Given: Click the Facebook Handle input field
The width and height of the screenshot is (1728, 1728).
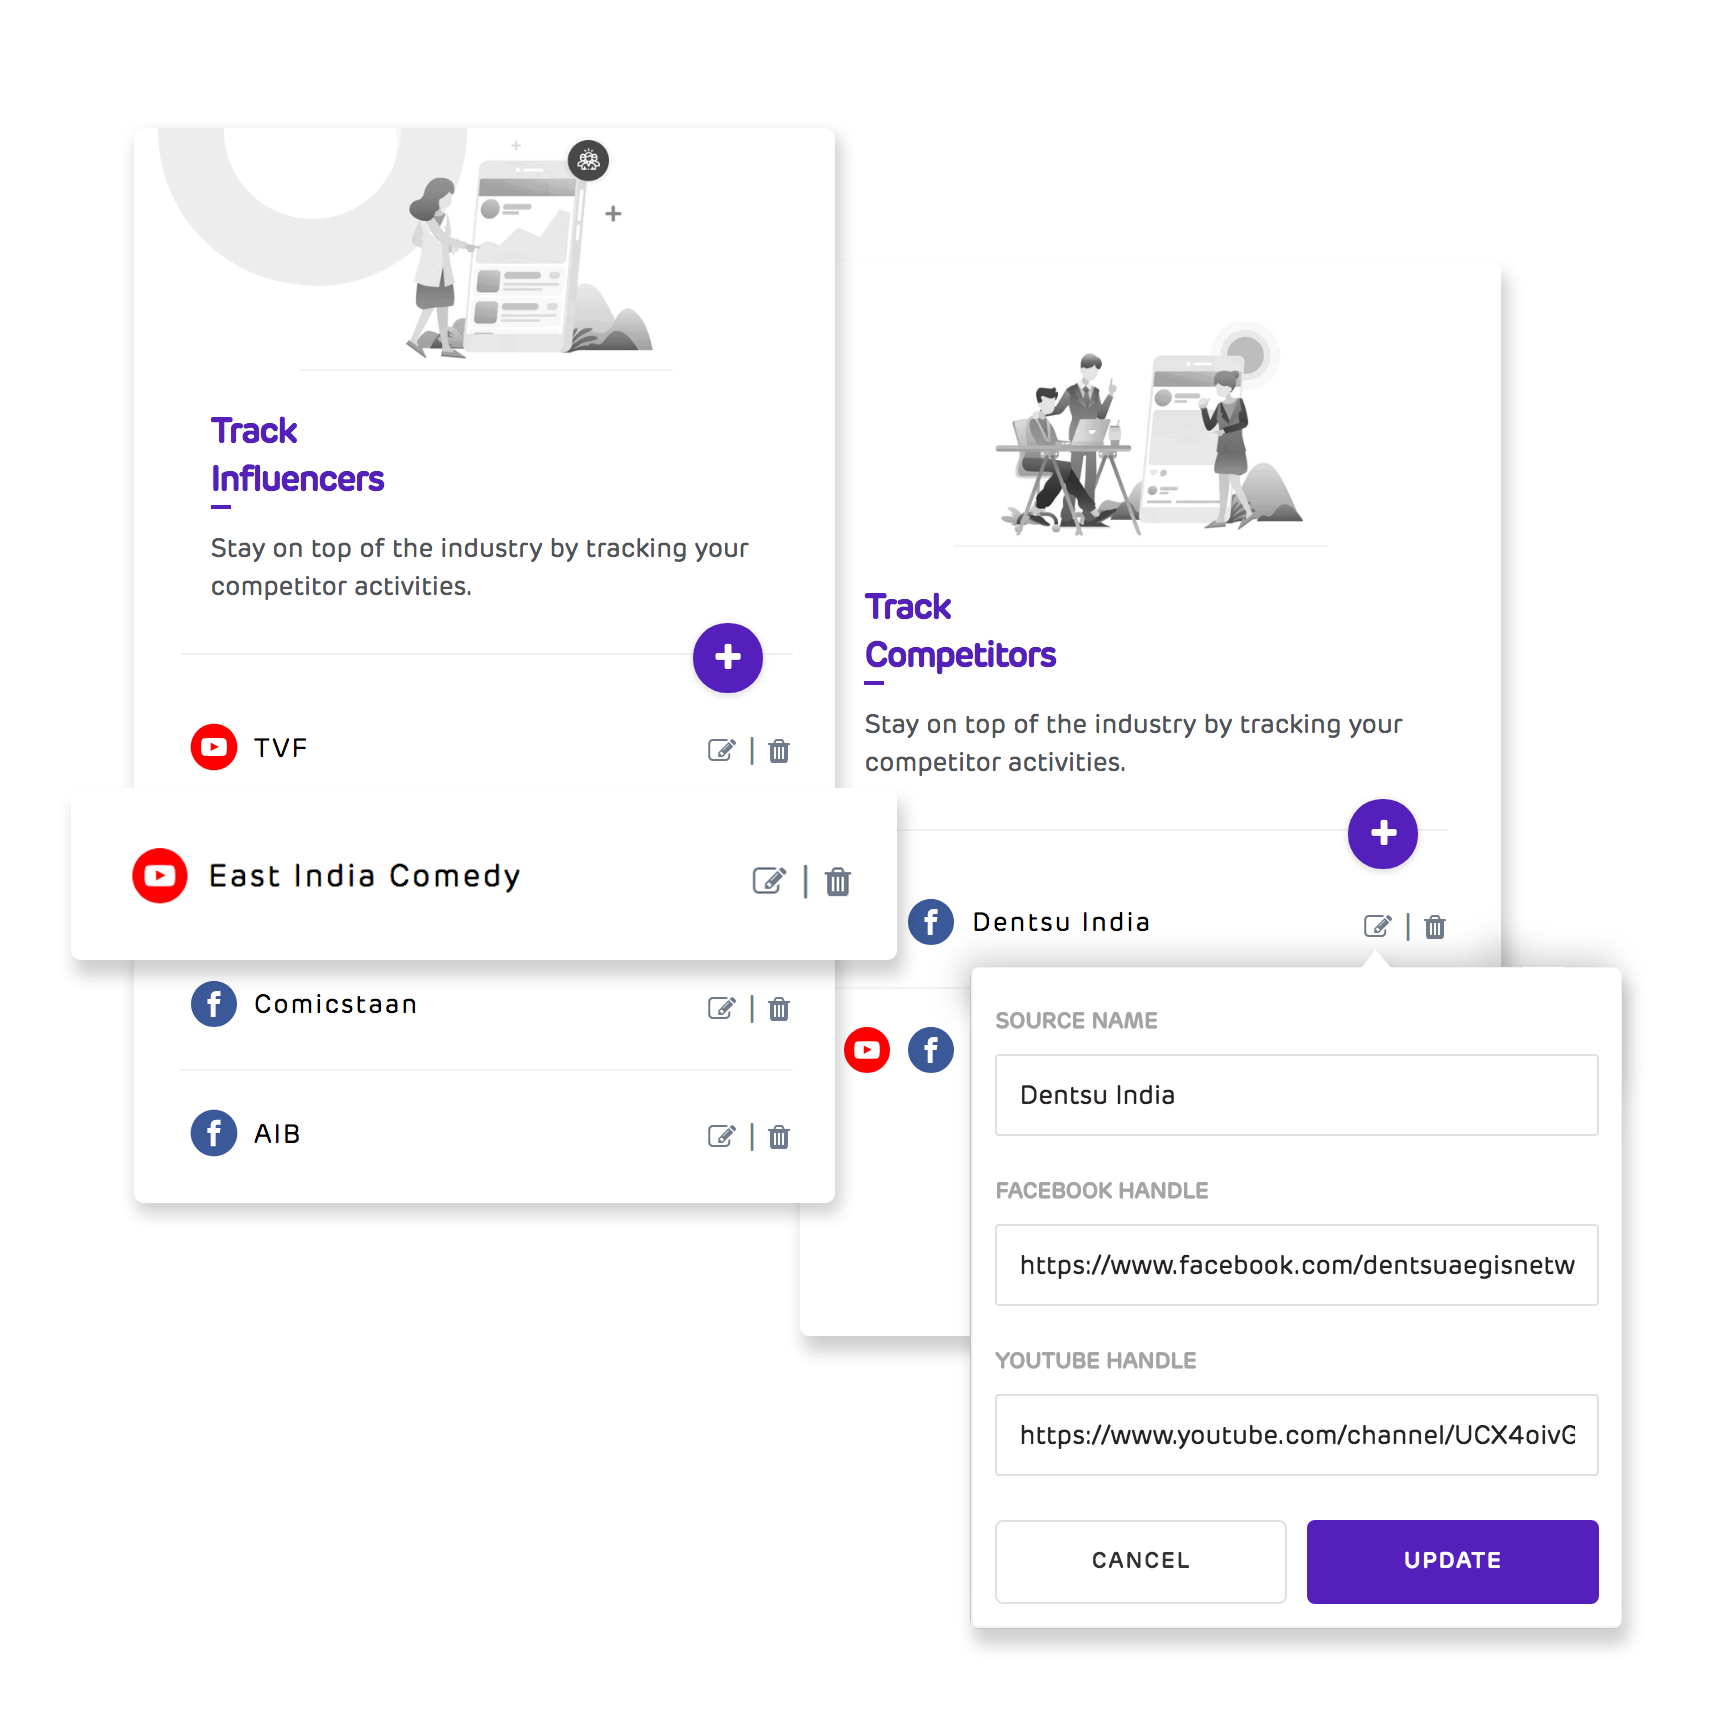Looking at the screenshot, I should 1296,1265.
